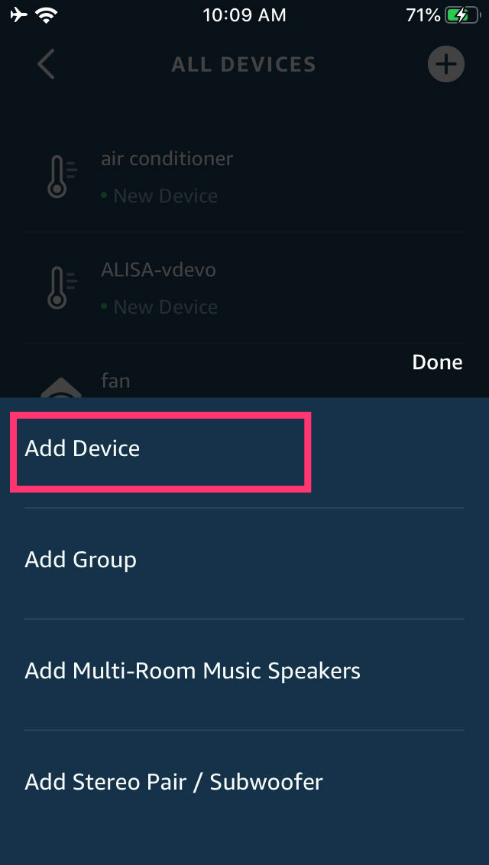
Task: Select the ALISA-vdevo thermometer icon
Action: (62, 287)
